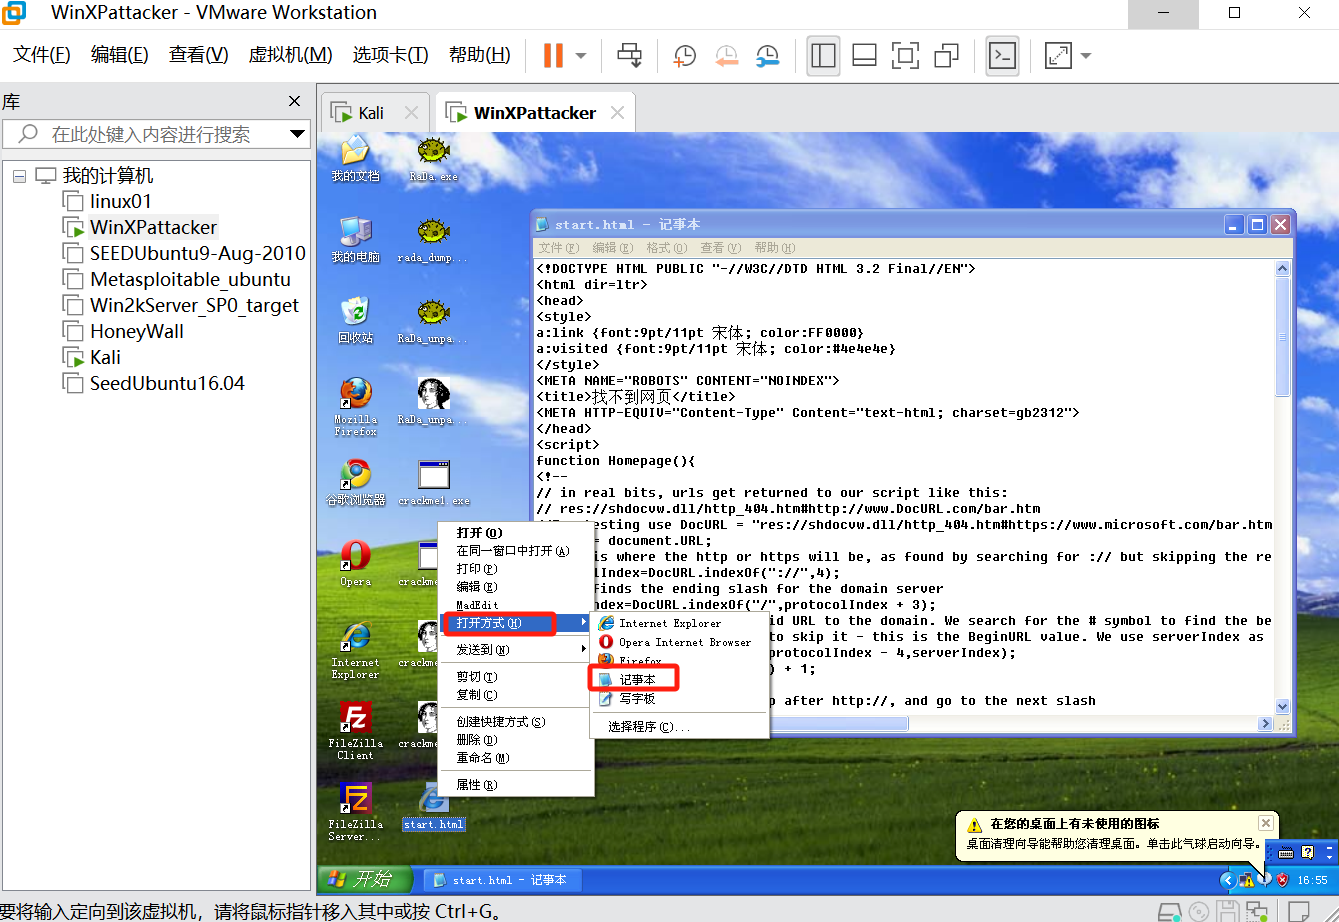Click 我的电脑 desktop icon
Image resolution: width=1339 pixels, height=922 pixels.
[355, 240]
